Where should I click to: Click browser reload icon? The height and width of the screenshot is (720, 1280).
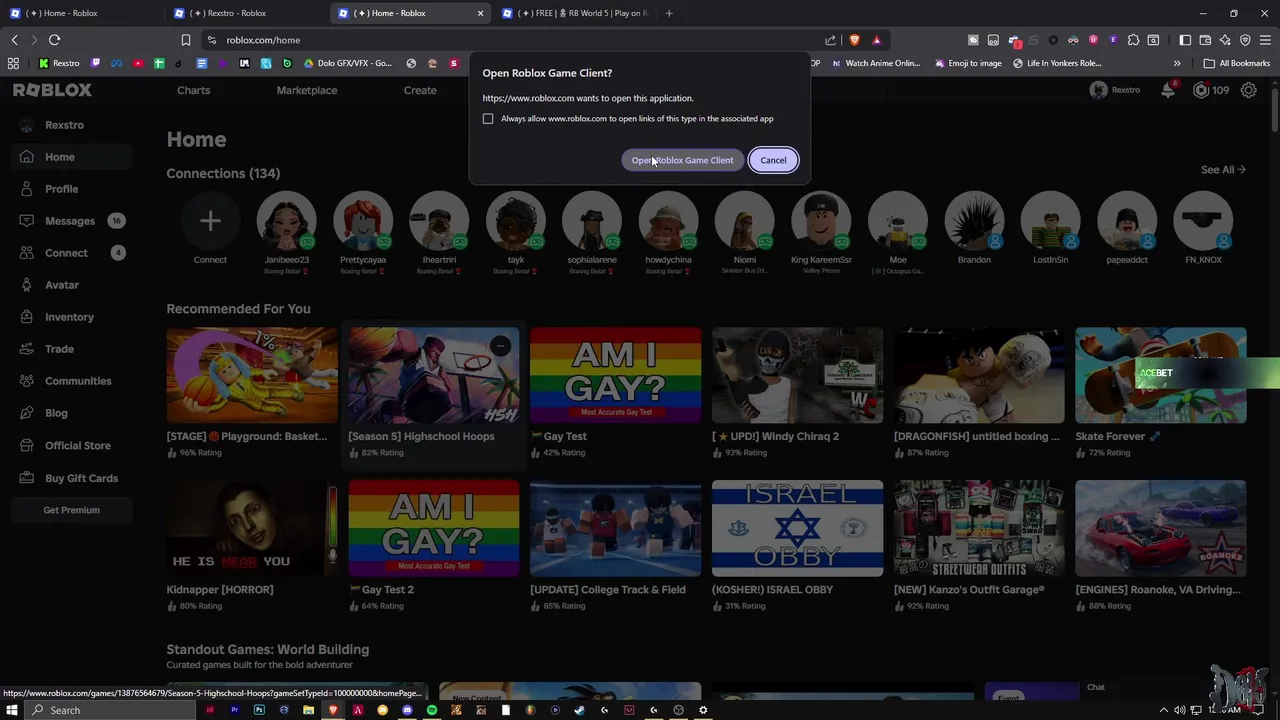click(x=55, y=40)
